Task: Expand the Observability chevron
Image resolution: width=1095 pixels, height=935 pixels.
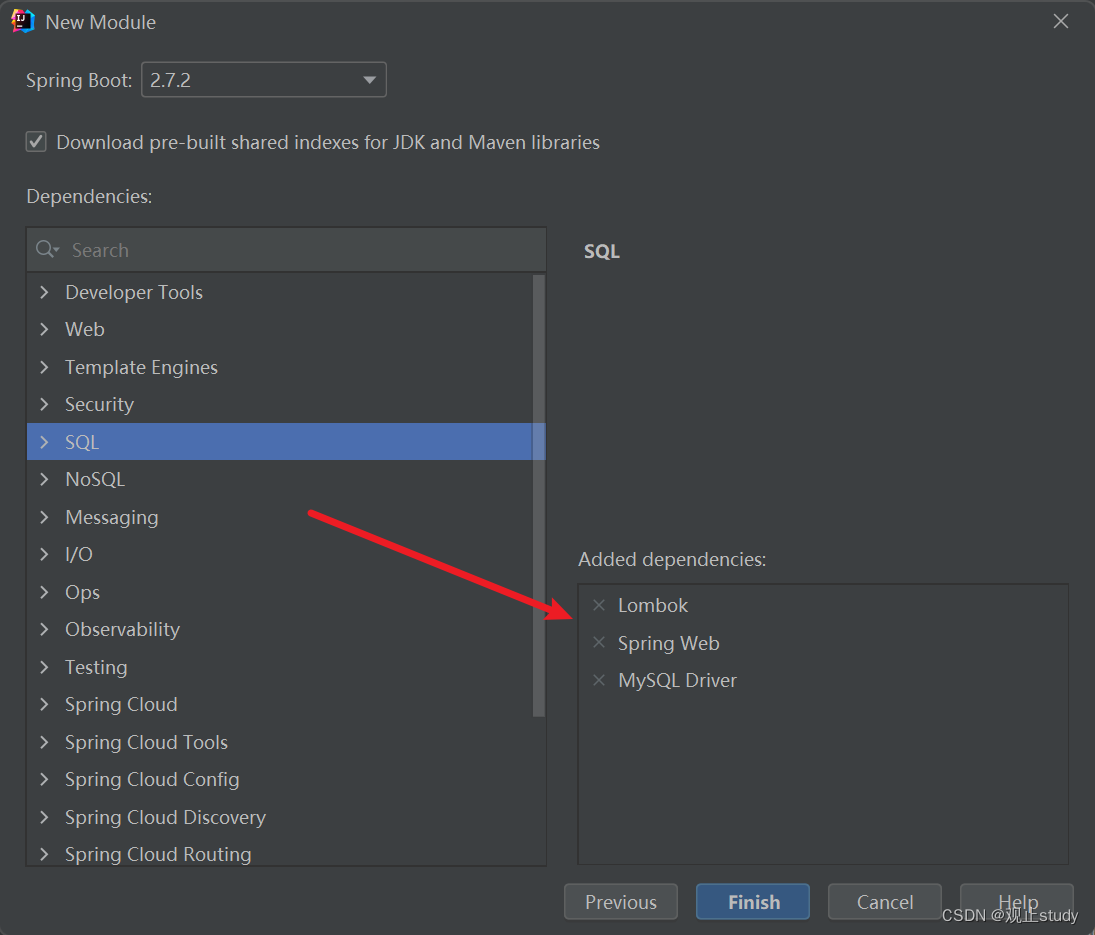Action: coord(45,629)
